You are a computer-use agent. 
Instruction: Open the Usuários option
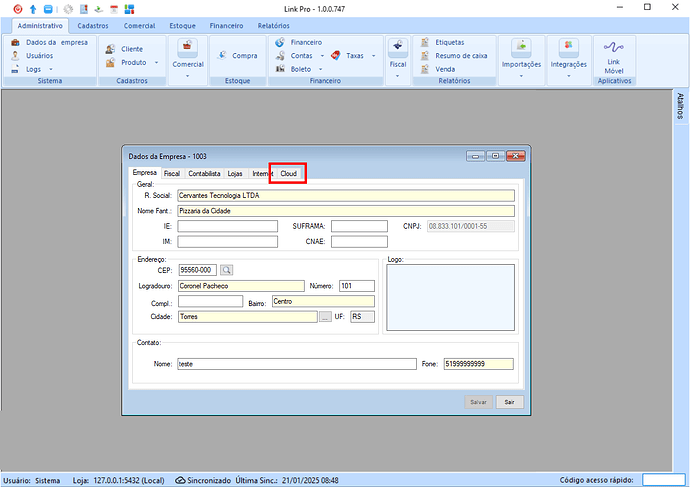[40, 56]
